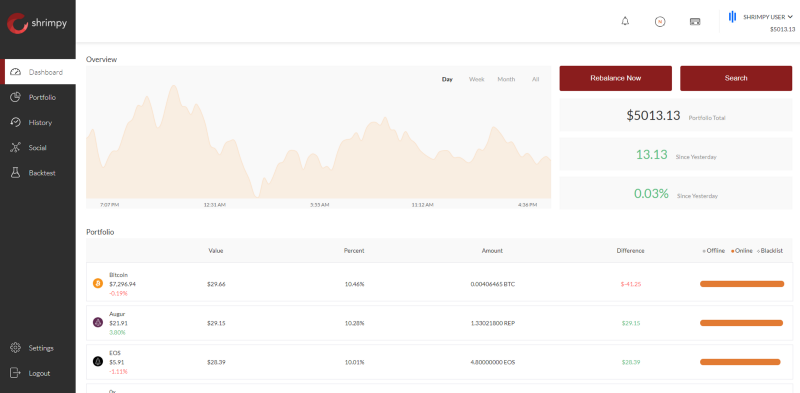This screenshot has height=393, width=800.
Task: Click the Bitcoin orange allocation bar
Action: point(742,284)
